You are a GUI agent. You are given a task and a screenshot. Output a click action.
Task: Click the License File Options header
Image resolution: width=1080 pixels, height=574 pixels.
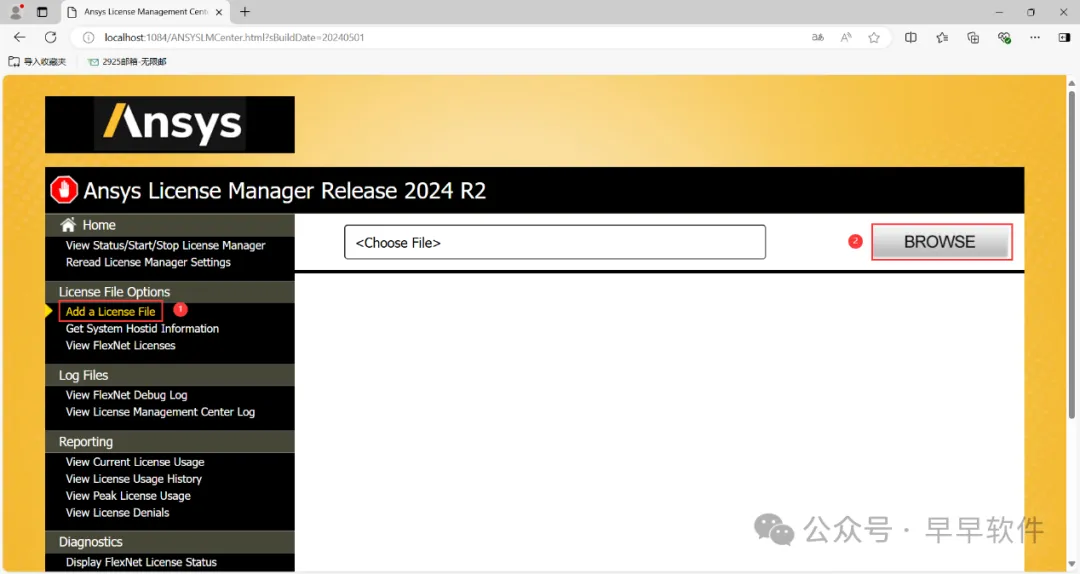[114, 291]
